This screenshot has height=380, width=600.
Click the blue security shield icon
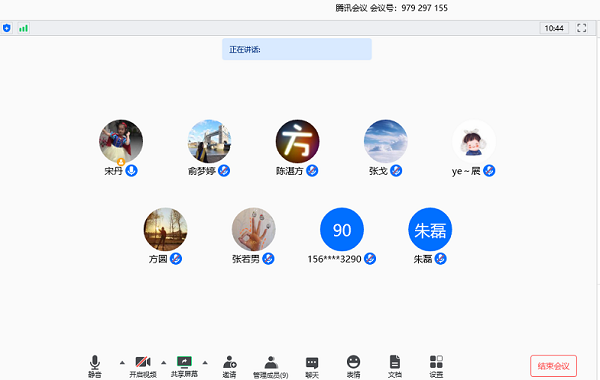click(x=7, y=28)
